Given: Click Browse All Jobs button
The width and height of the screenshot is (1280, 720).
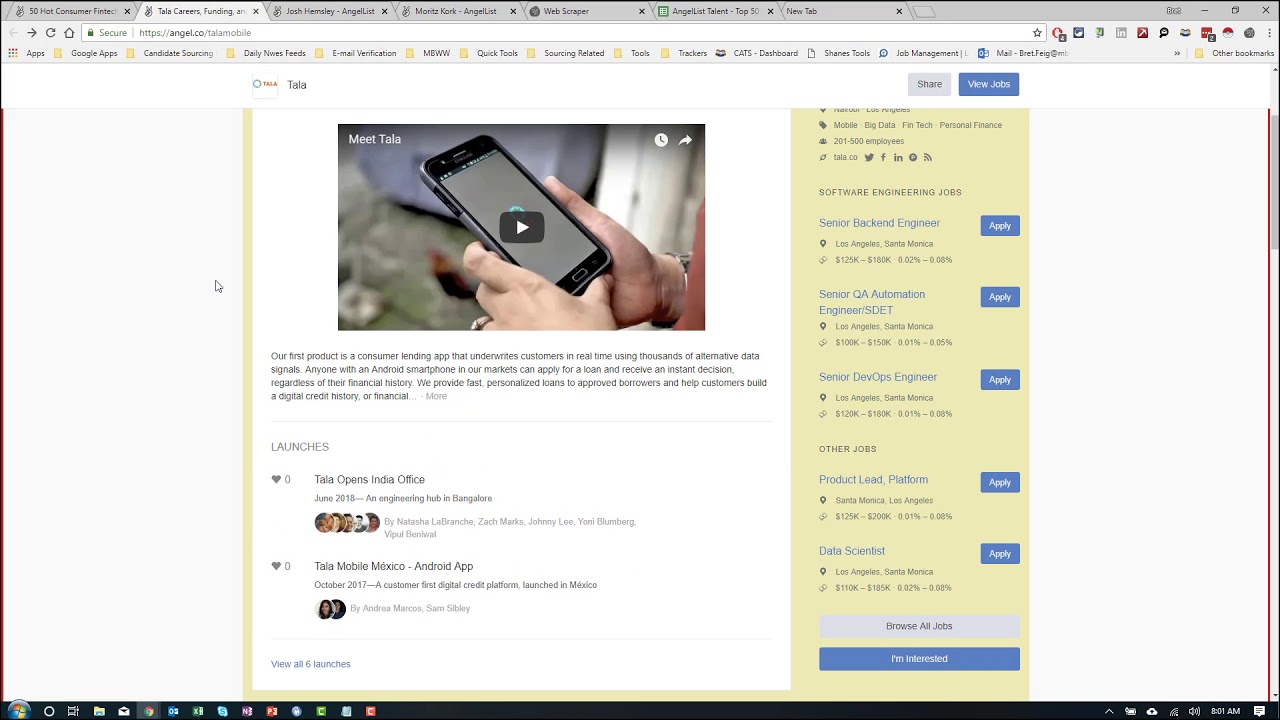Looking at the screenshot, I should tap(919, 626).
